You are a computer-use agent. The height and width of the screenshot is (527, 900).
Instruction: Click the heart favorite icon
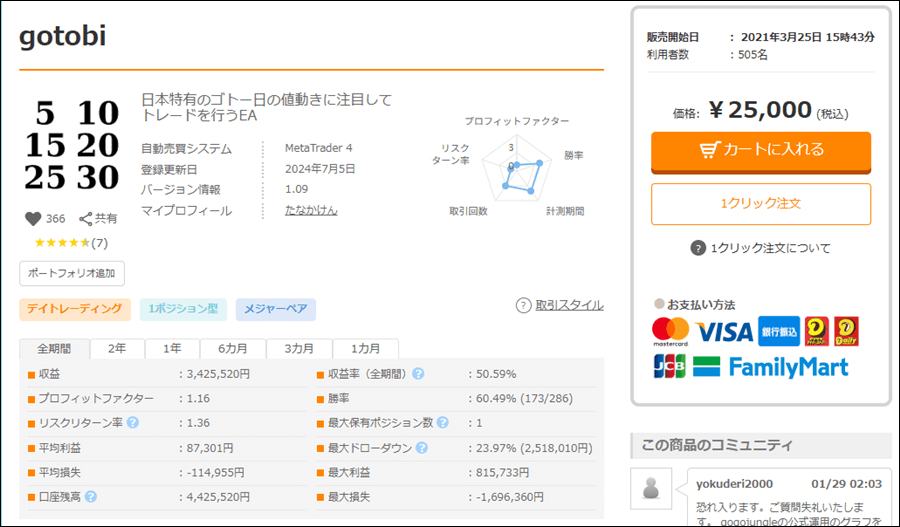pyautogui.click(x=32, y=219)
